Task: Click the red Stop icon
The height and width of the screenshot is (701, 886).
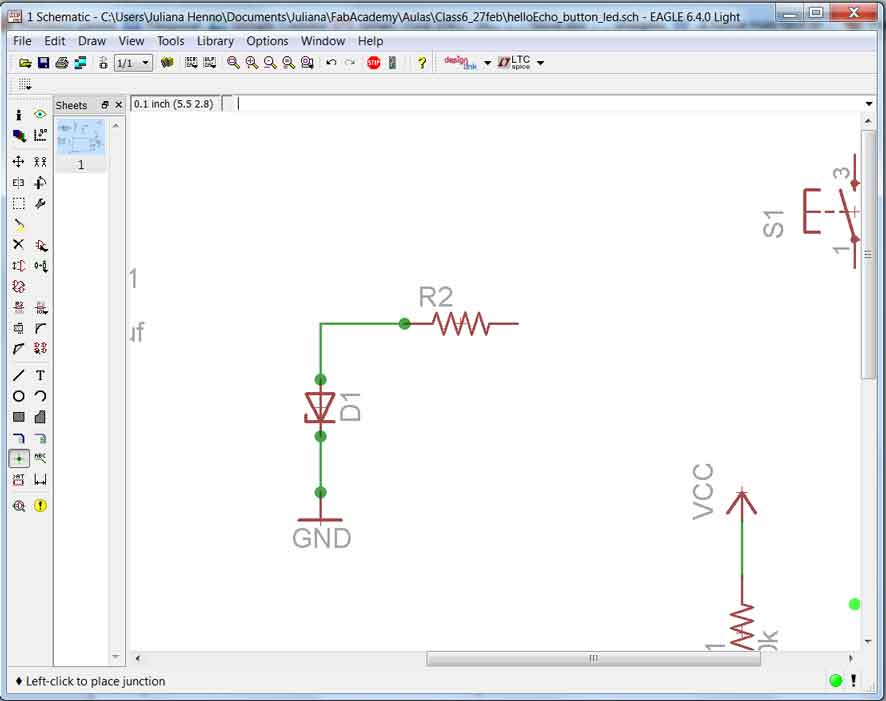Action: coord(373,63)
